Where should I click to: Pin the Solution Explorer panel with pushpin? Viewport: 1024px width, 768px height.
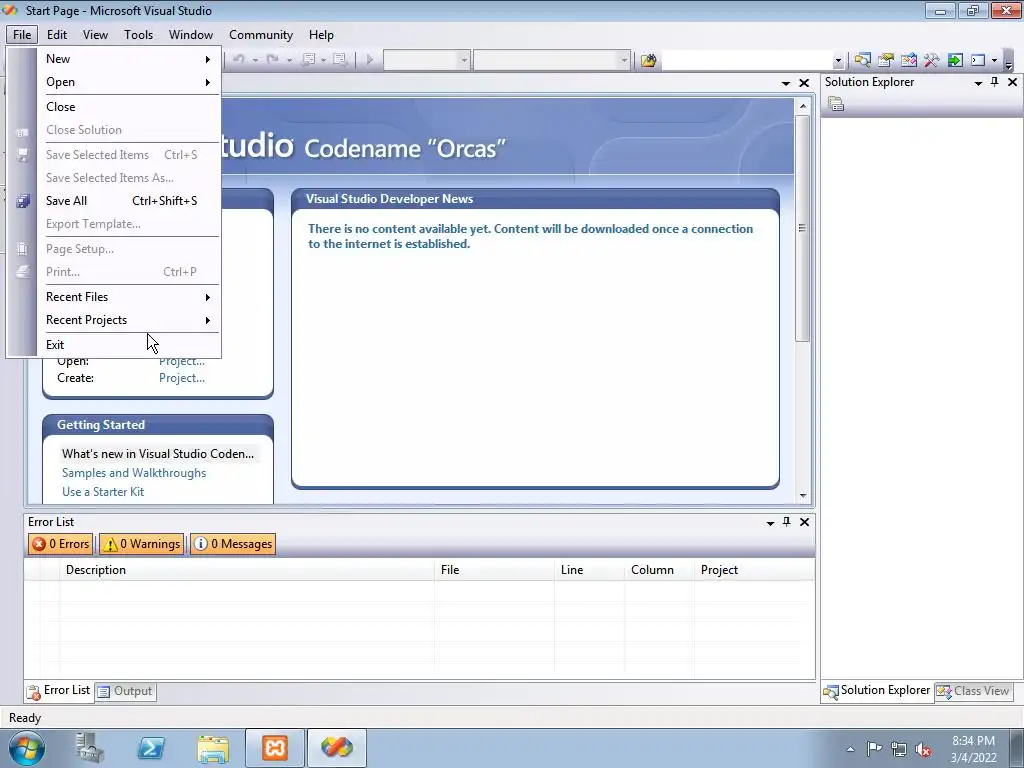[995, 82]
